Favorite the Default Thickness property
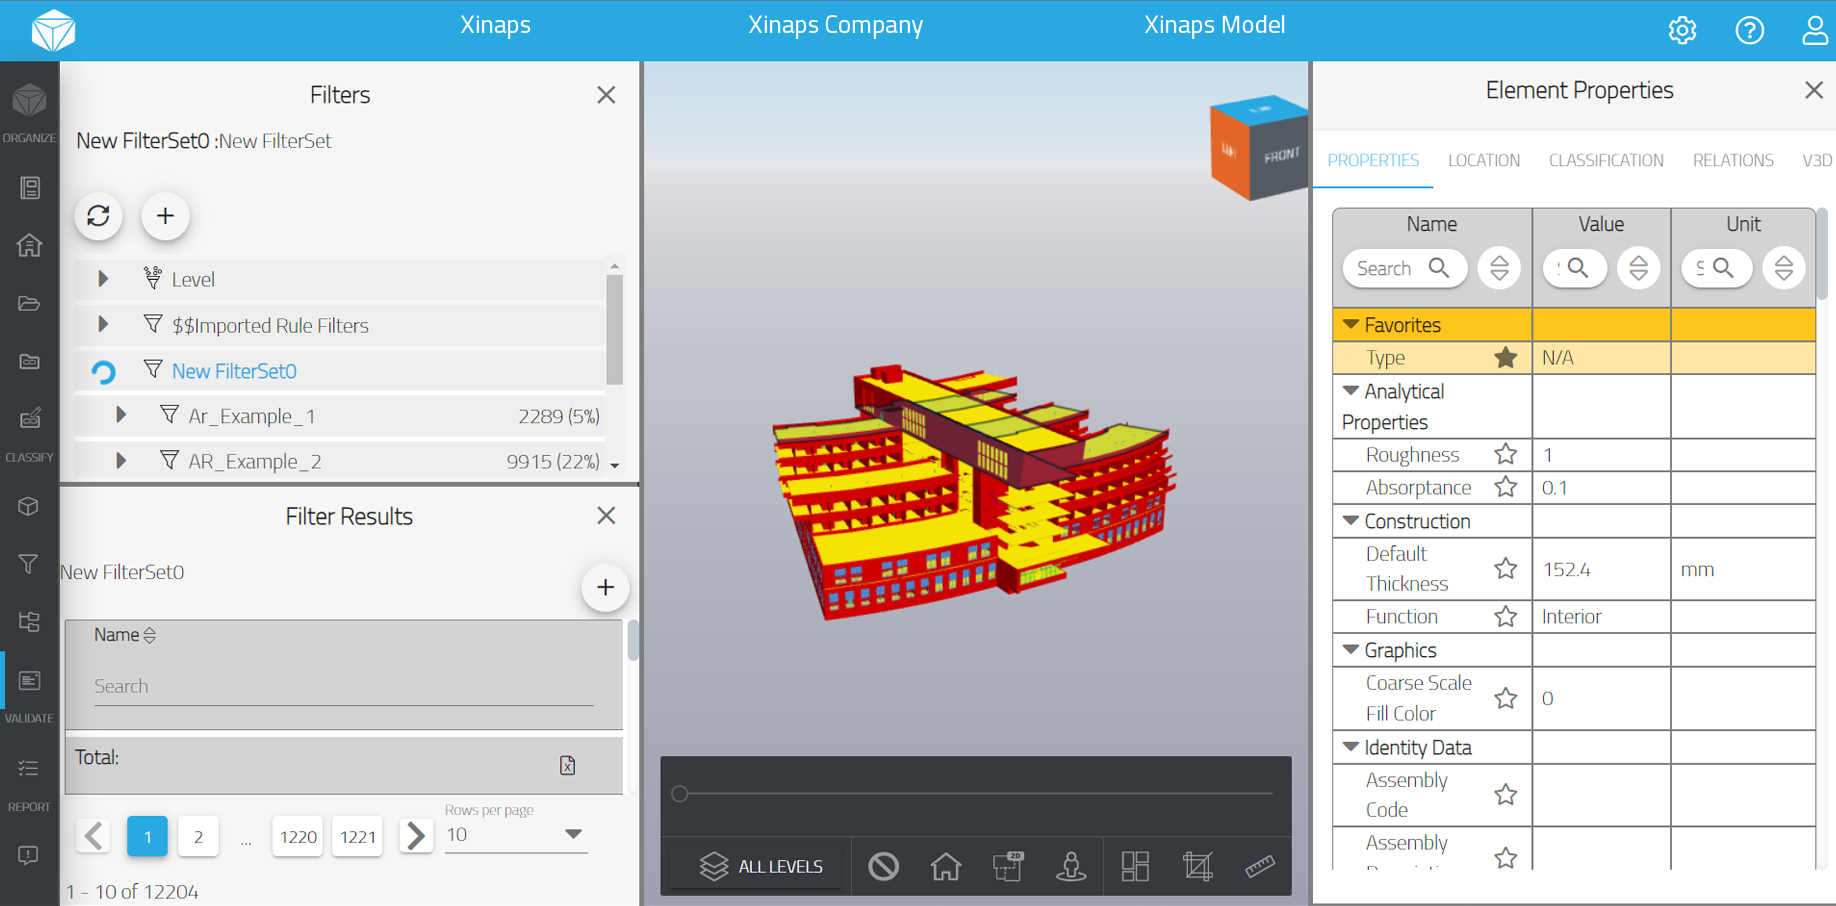Screen dimensions: 1836x906 pos(1505,569)
